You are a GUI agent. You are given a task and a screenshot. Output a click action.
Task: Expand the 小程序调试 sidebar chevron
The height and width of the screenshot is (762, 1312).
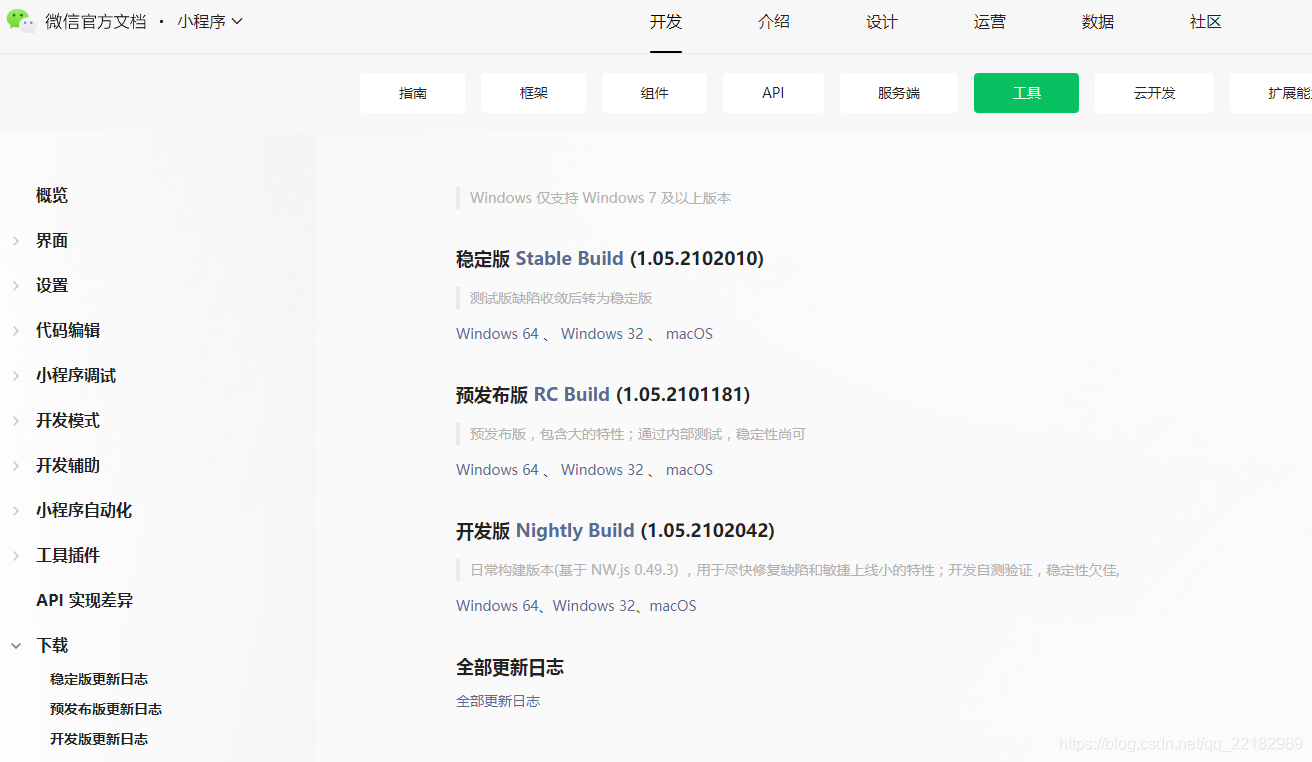coord(16,376)
